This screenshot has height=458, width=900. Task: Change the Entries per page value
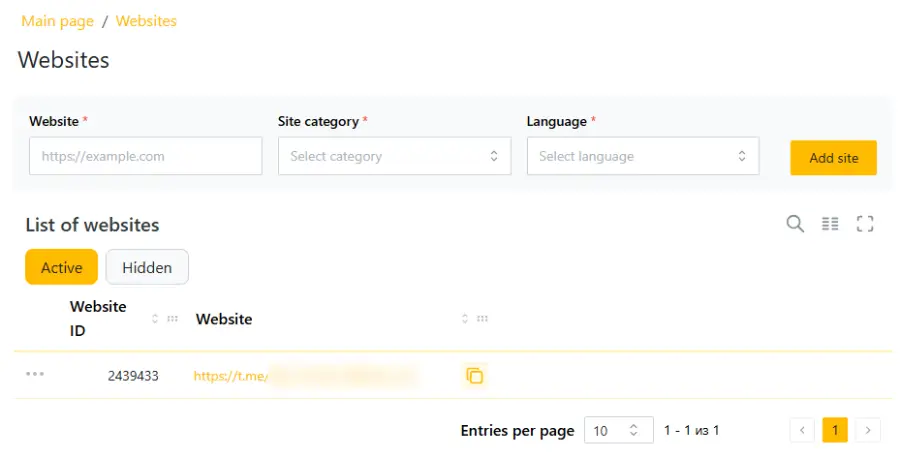tap(619, 430)
